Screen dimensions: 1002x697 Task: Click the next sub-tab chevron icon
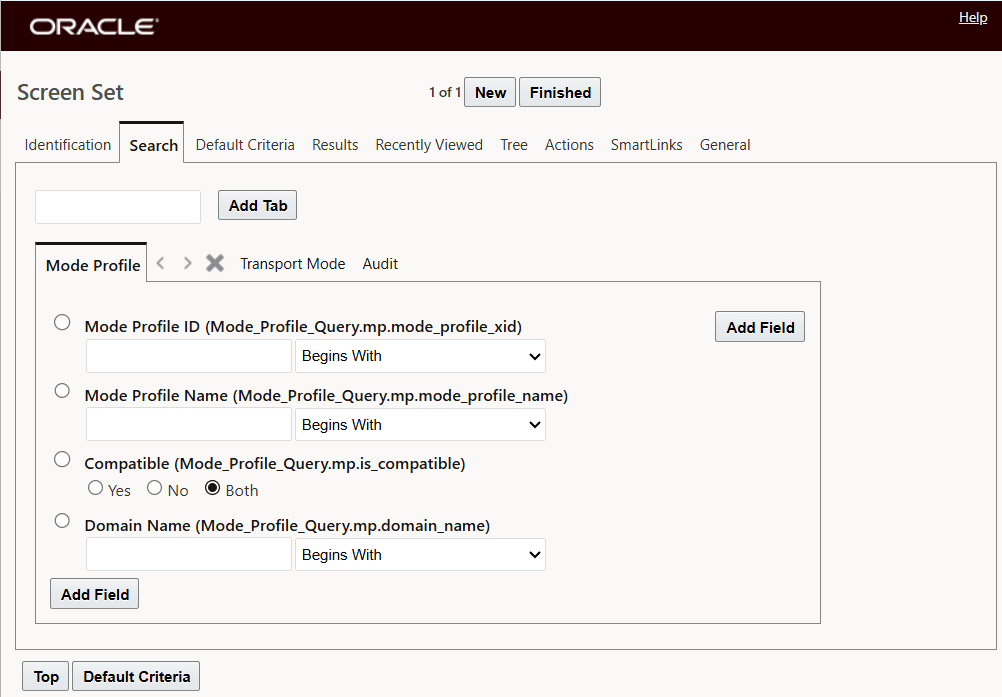pyautogui.click(x=187, y=263)
